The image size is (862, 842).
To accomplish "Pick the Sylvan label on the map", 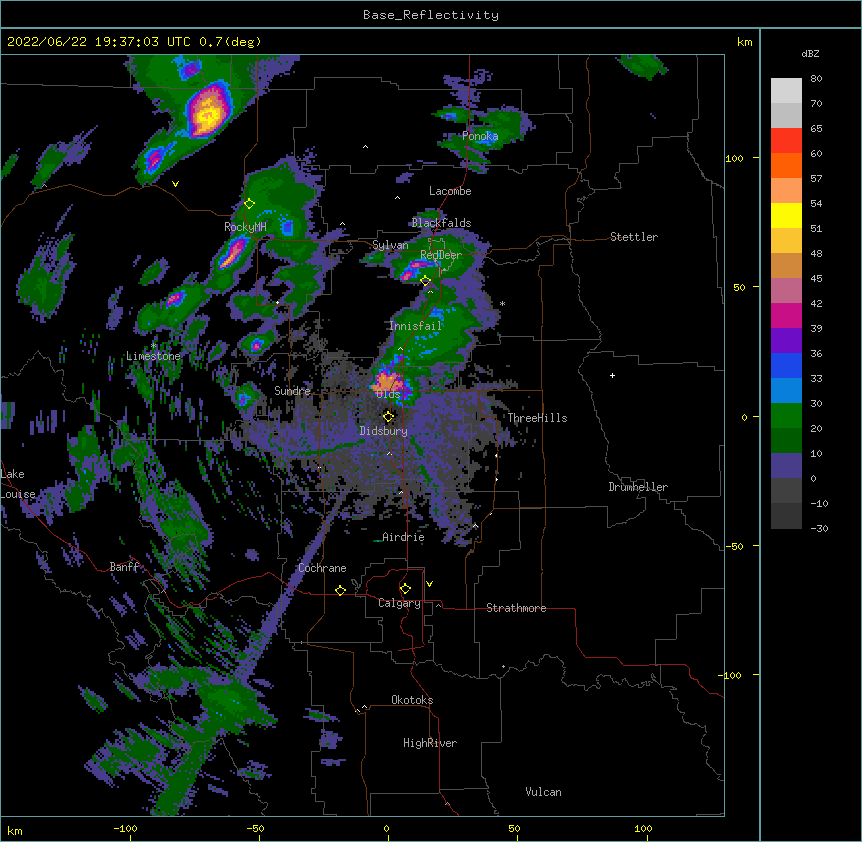I will (x=390, y=245).
